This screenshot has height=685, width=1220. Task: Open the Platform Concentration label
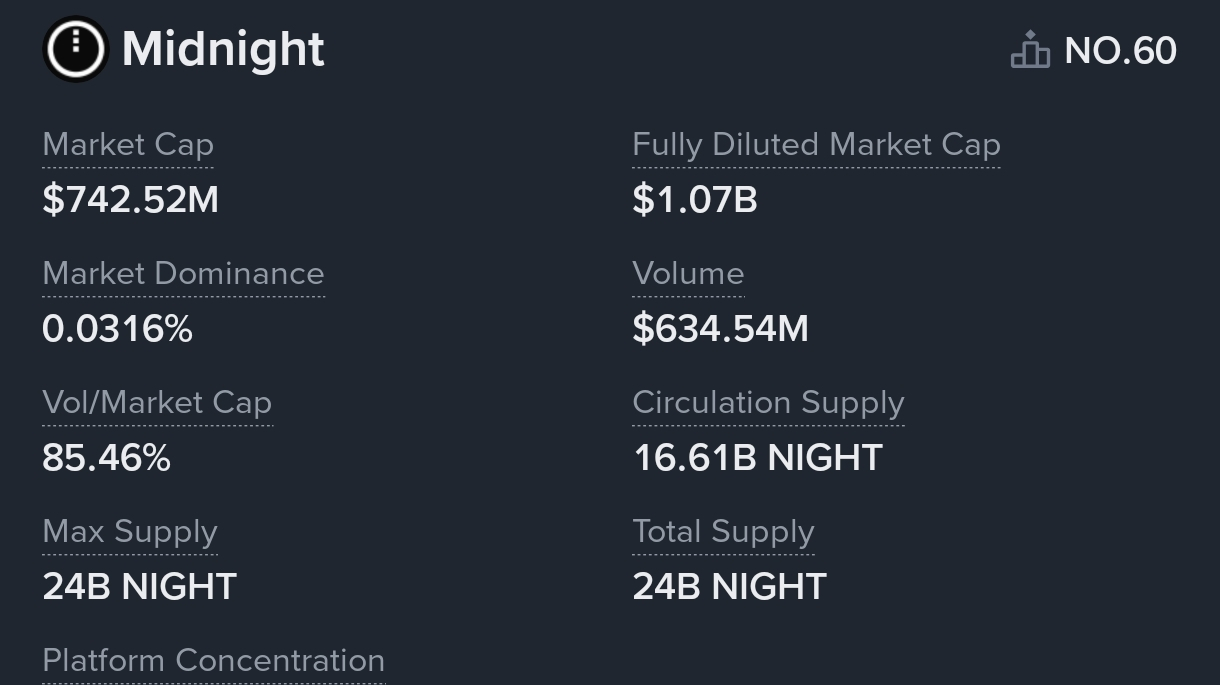213,661
